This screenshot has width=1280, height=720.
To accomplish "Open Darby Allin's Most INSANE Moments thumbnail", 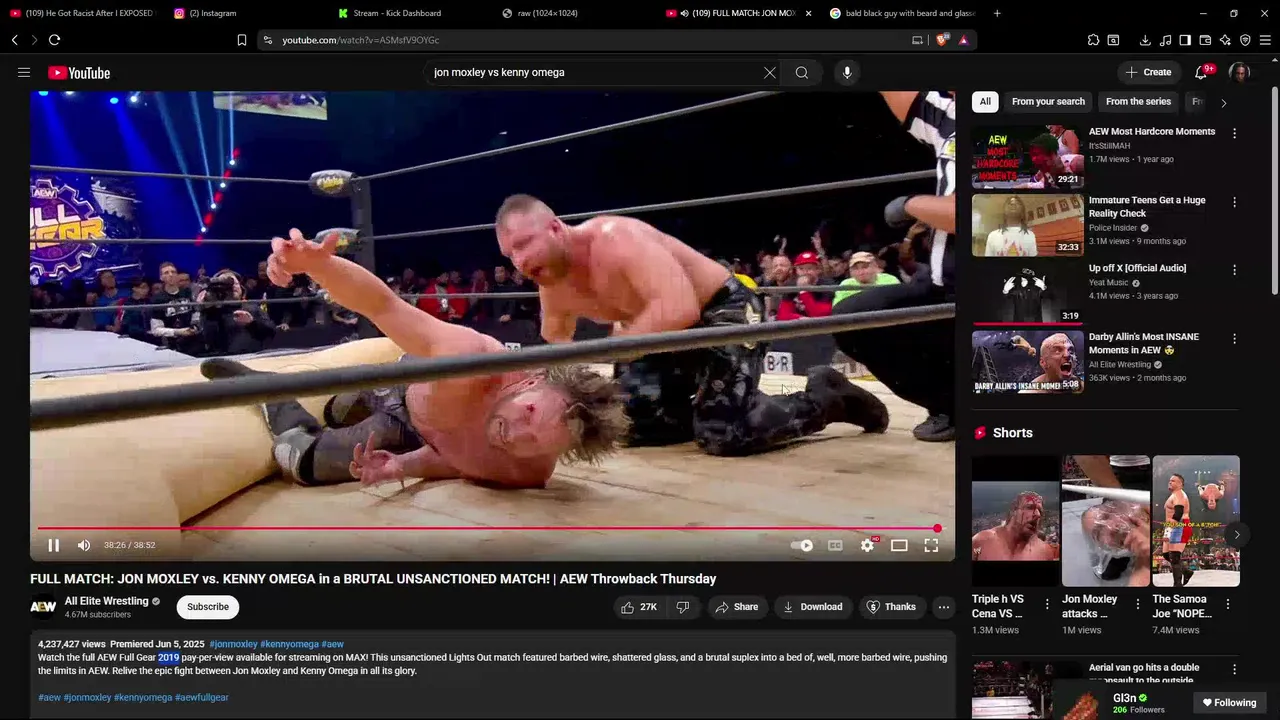I will [1027, 362].
